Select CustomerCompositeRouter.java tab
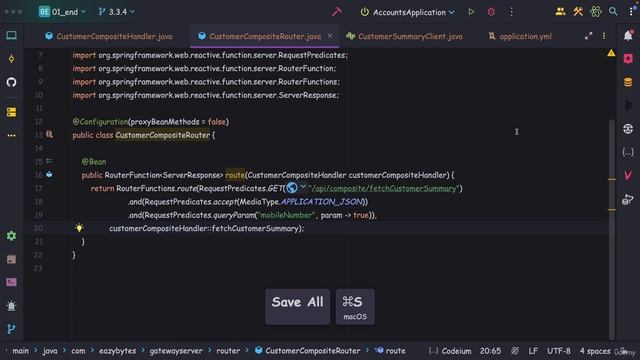This screenshot has height=360, width=640. [x=265, y=36]
